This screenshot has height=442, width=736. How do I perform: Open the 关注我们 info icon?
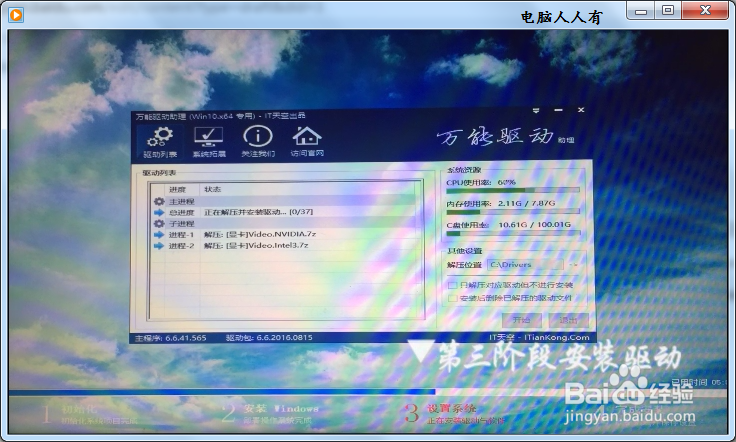point(258,142)
